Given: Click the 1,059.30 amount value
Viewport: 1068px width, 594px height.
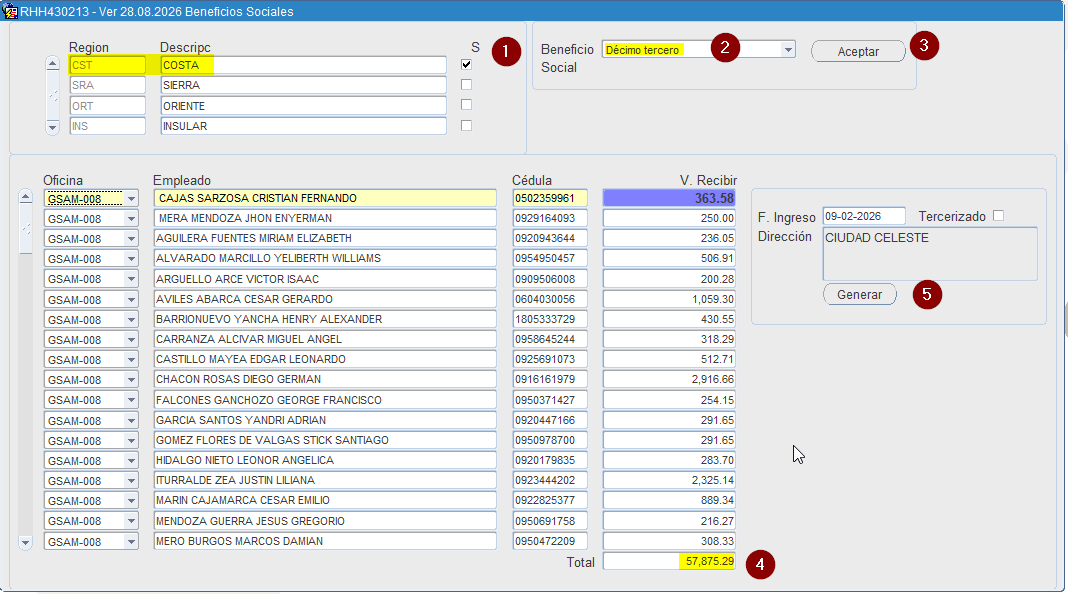Looking at the screenshot, I should pos(669,299).
